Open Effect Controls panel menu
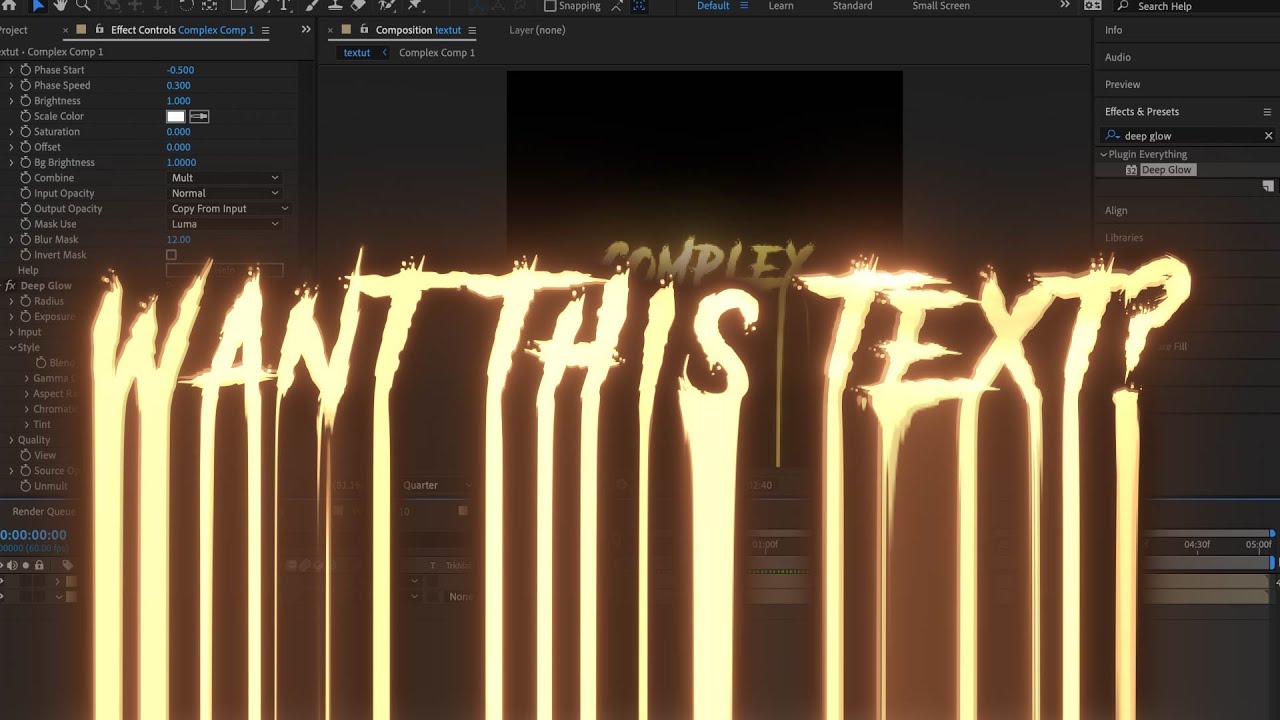 coord(264,30)
